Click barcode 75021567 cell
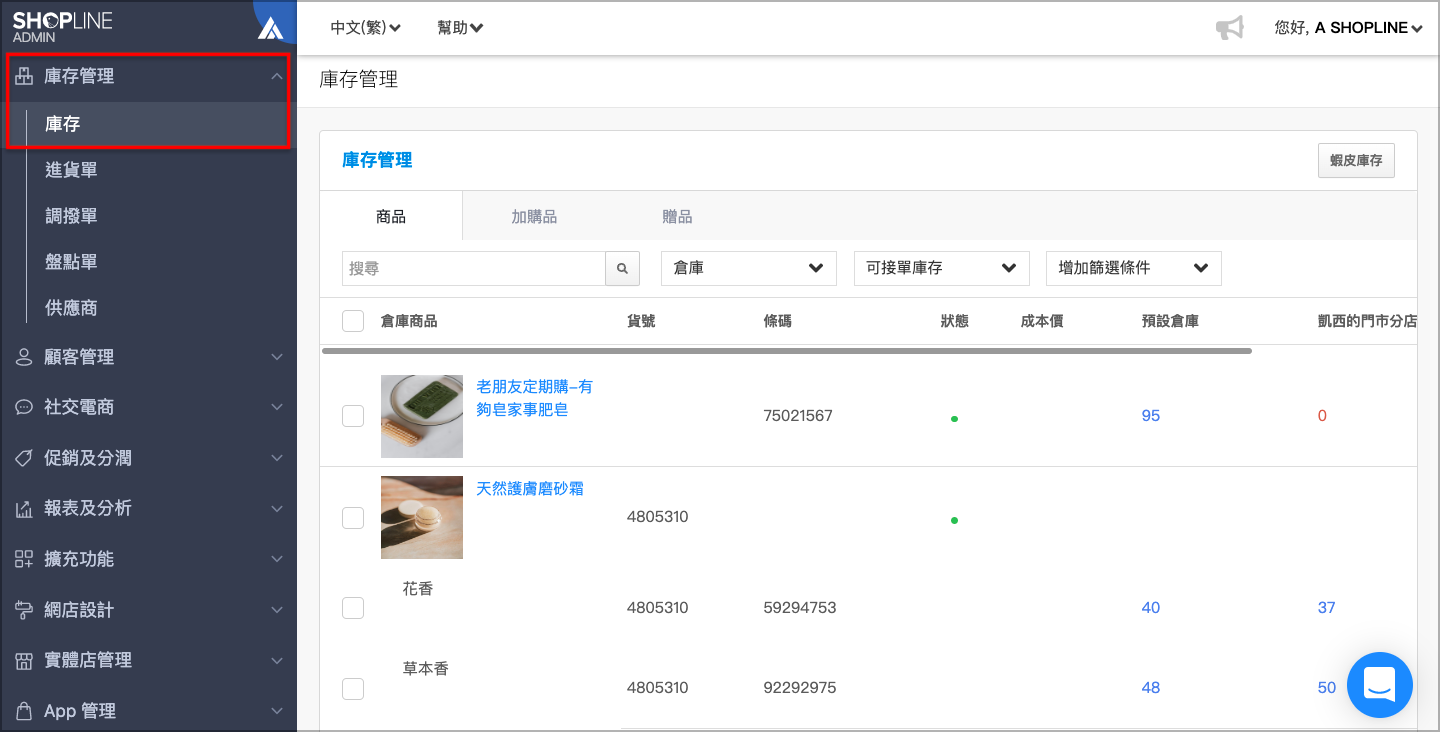This screenshot has height=732, width=1440. [798, 416]
